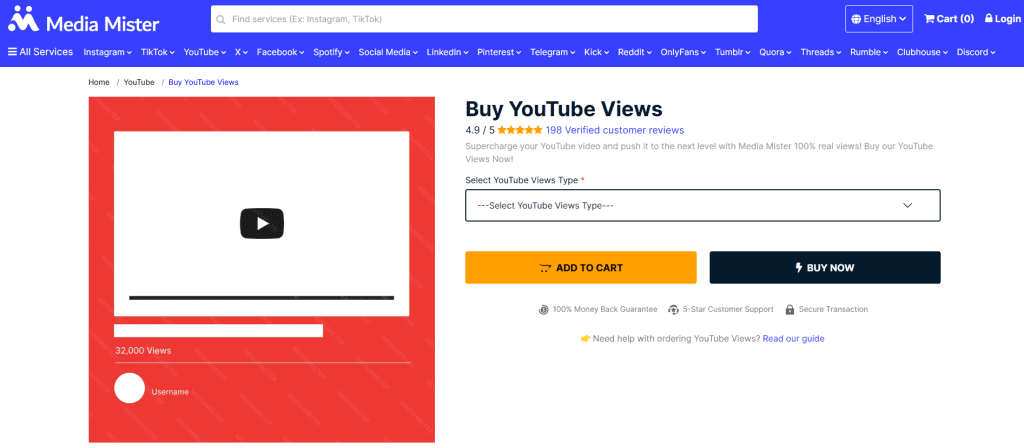Go to Login page

pos(1002,19)
